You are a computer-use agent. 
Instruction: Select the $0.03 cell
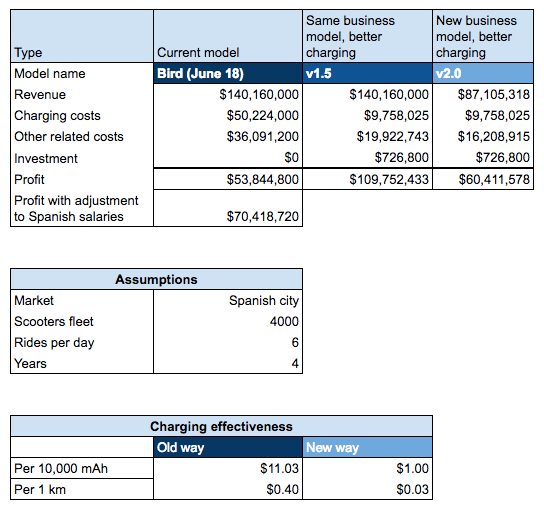coord(367,489)
